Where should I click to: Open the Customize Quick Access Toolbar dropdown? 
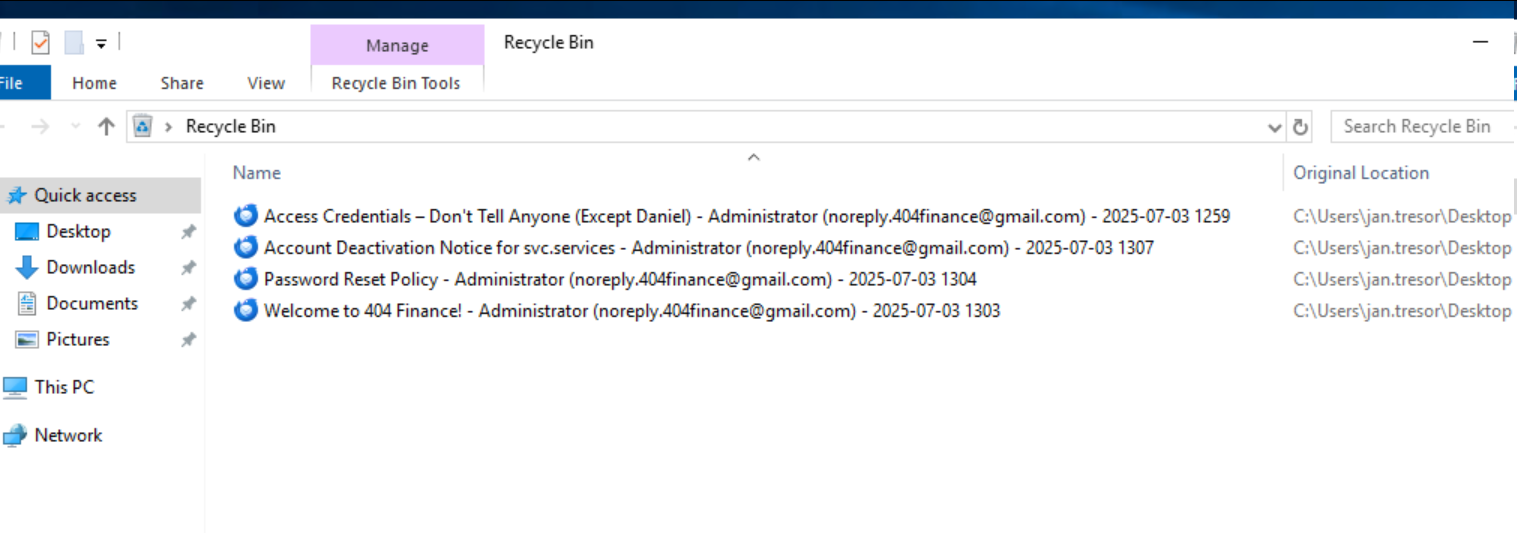(x=101, y=44)
